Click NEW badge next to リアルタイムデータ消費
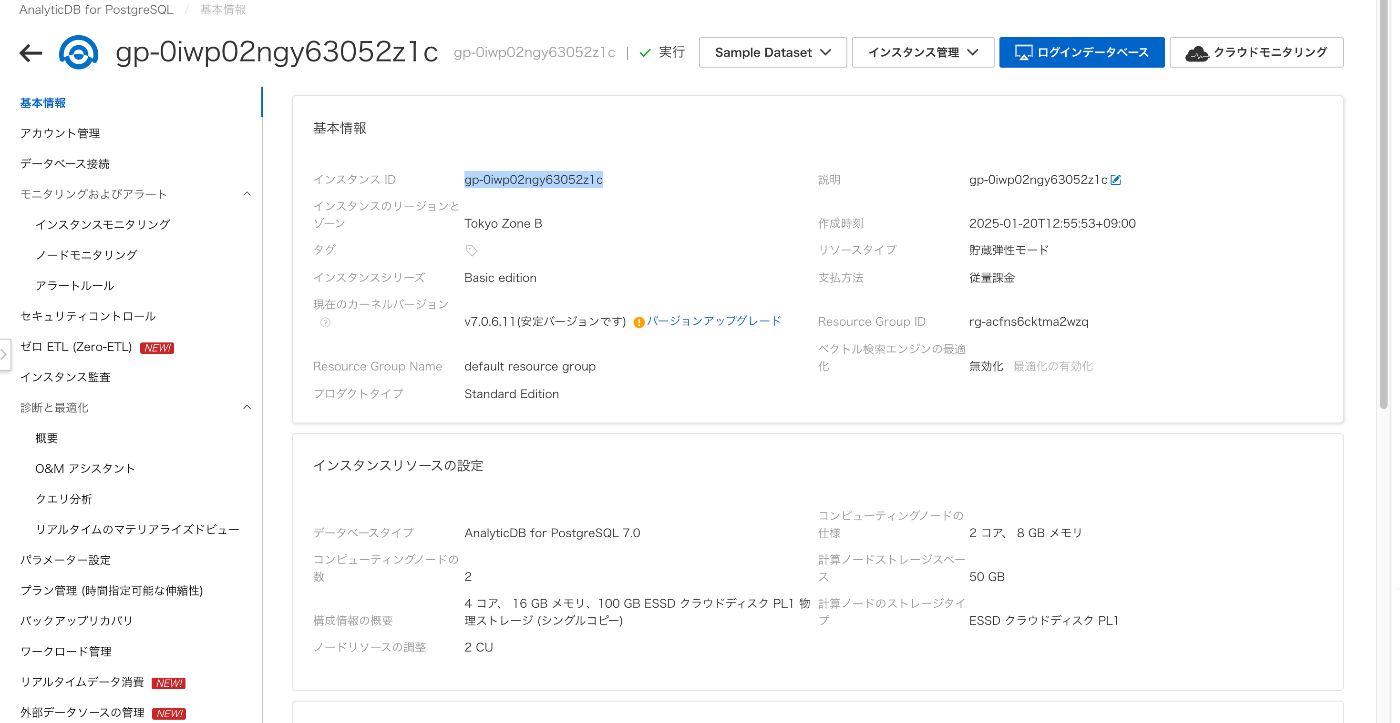This screenshot has height=723, width=1400. click(x=168, y=683)
